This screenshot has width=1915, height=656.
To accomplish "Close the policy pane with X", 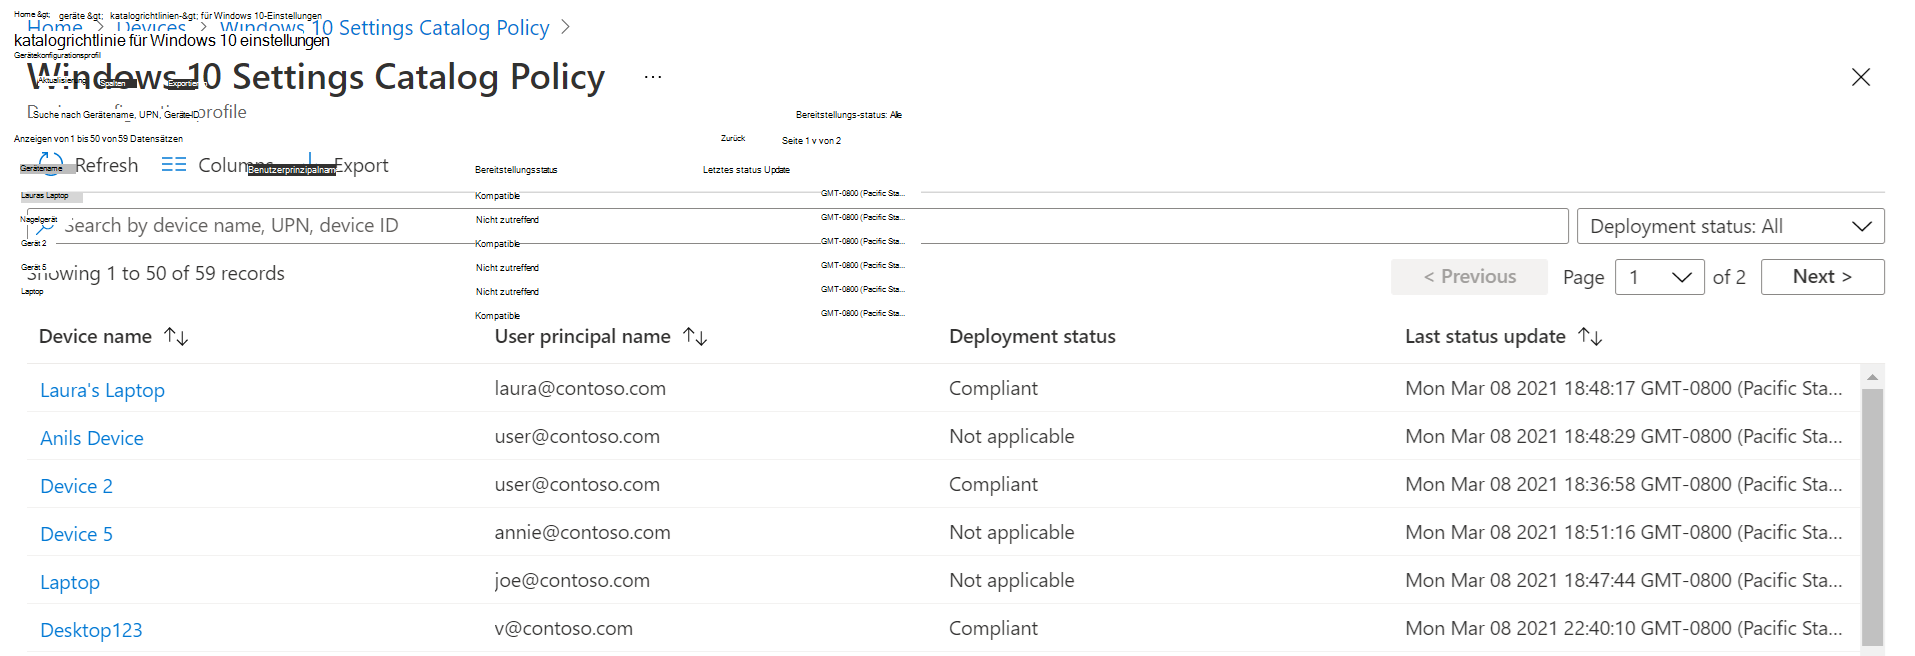I will pyautogui.click(x=1860, y=77).
